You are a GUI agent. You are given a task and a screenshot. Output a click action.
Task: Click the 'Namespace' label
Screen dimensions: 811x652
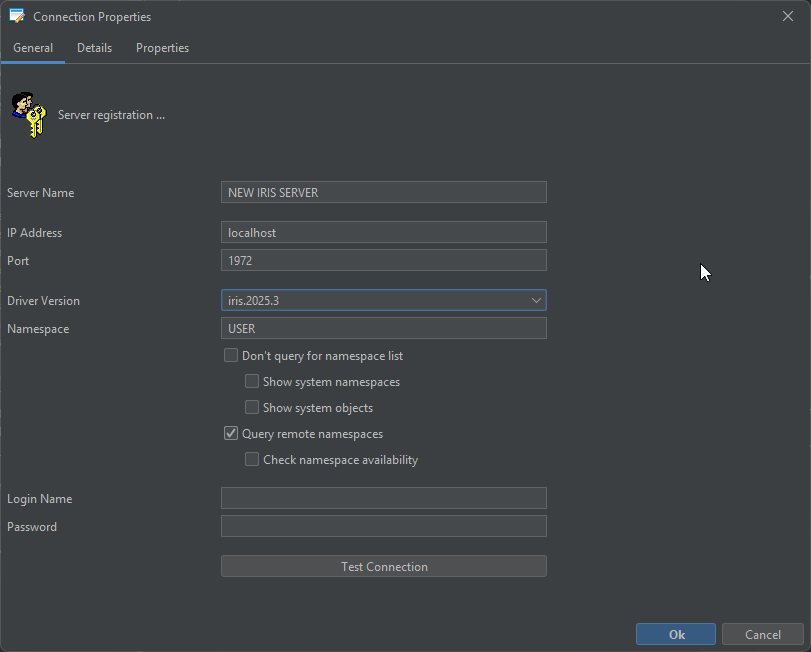click(38, 329)
